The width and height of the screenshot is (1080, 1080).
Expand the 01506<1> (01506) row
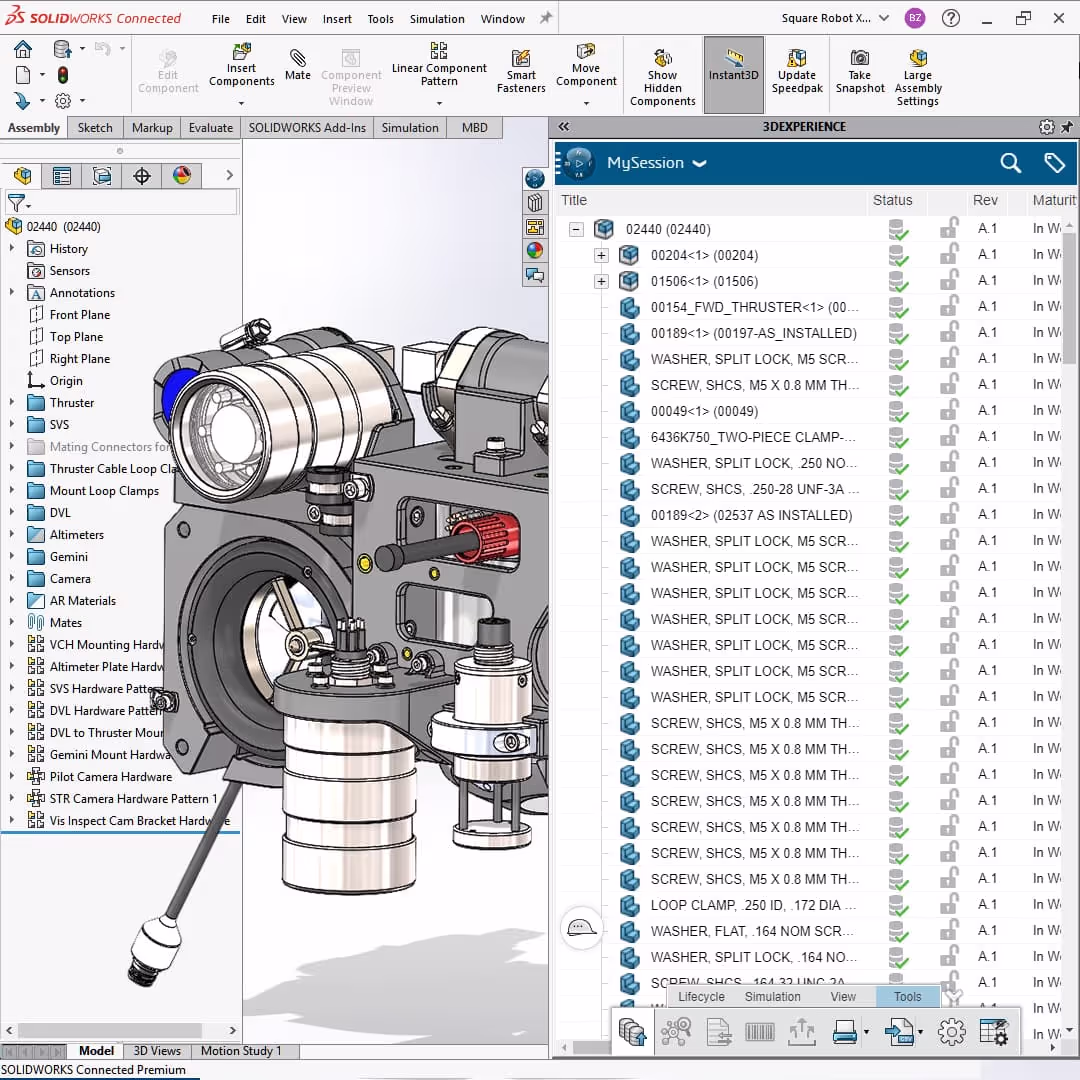[x=601, y=282]
